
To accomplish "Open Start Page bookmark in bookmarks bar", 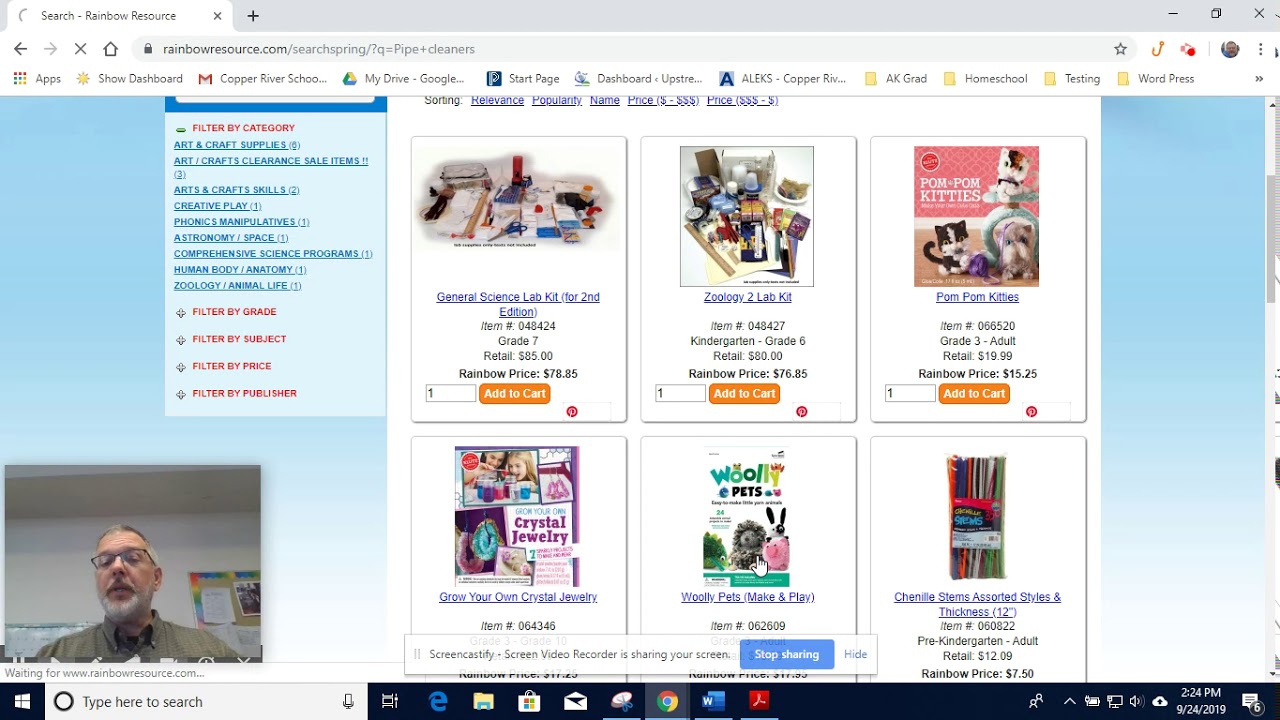I will (x=522, y=78).
